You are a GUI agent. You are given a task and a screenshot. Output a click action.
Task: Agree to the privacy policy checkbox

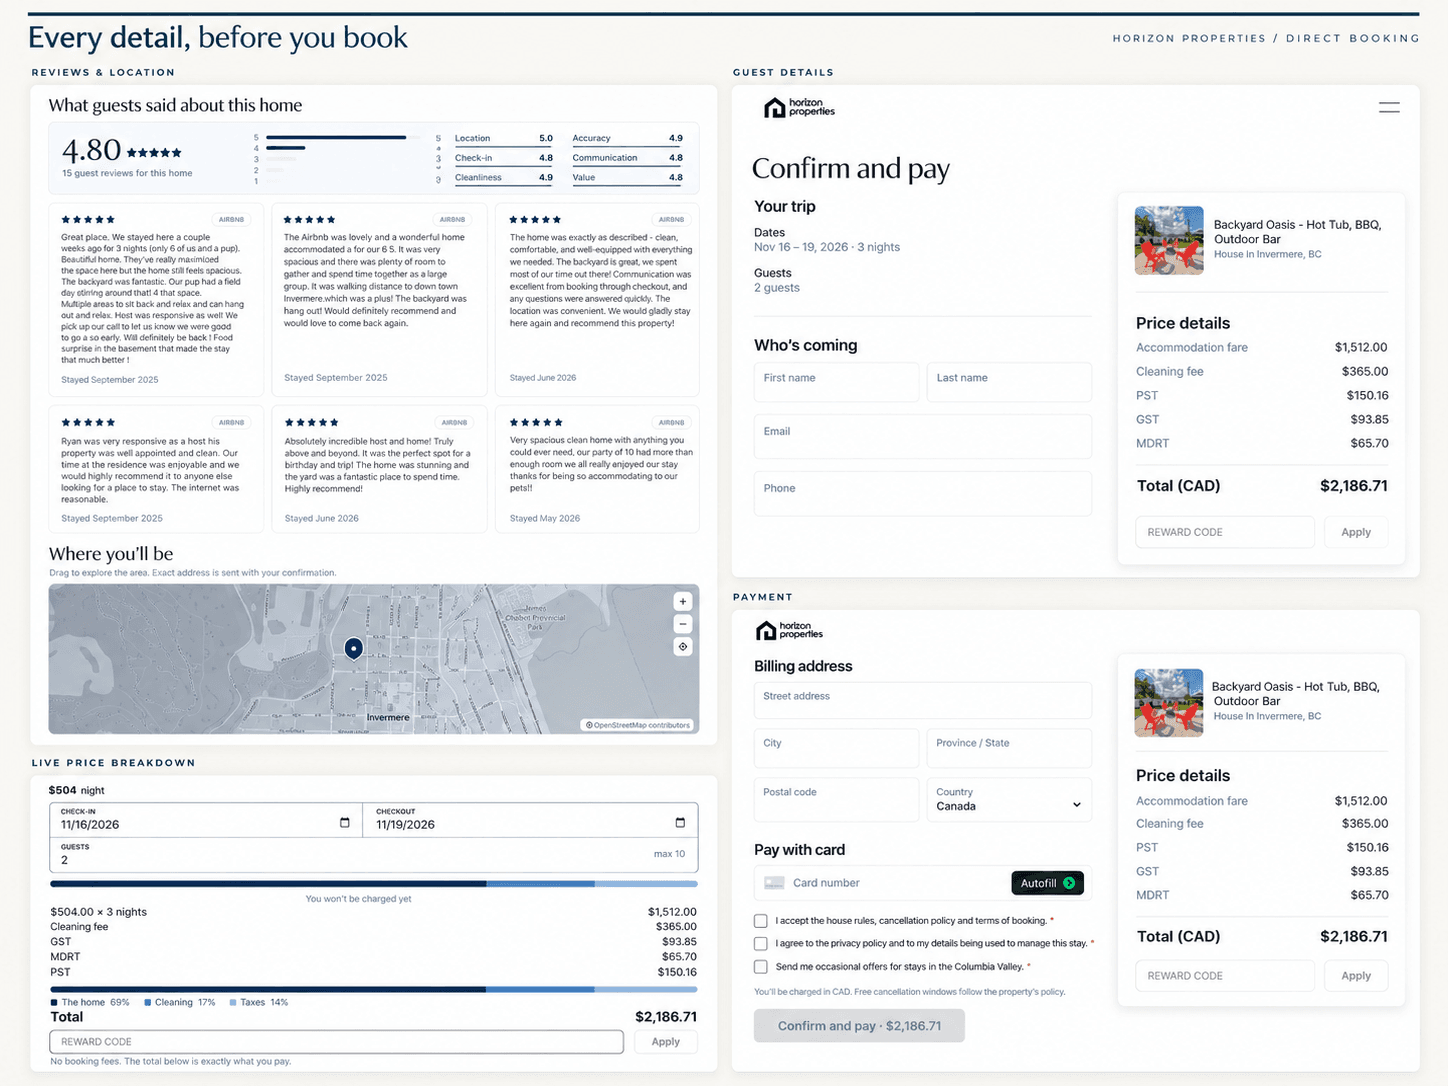[761, 944]
